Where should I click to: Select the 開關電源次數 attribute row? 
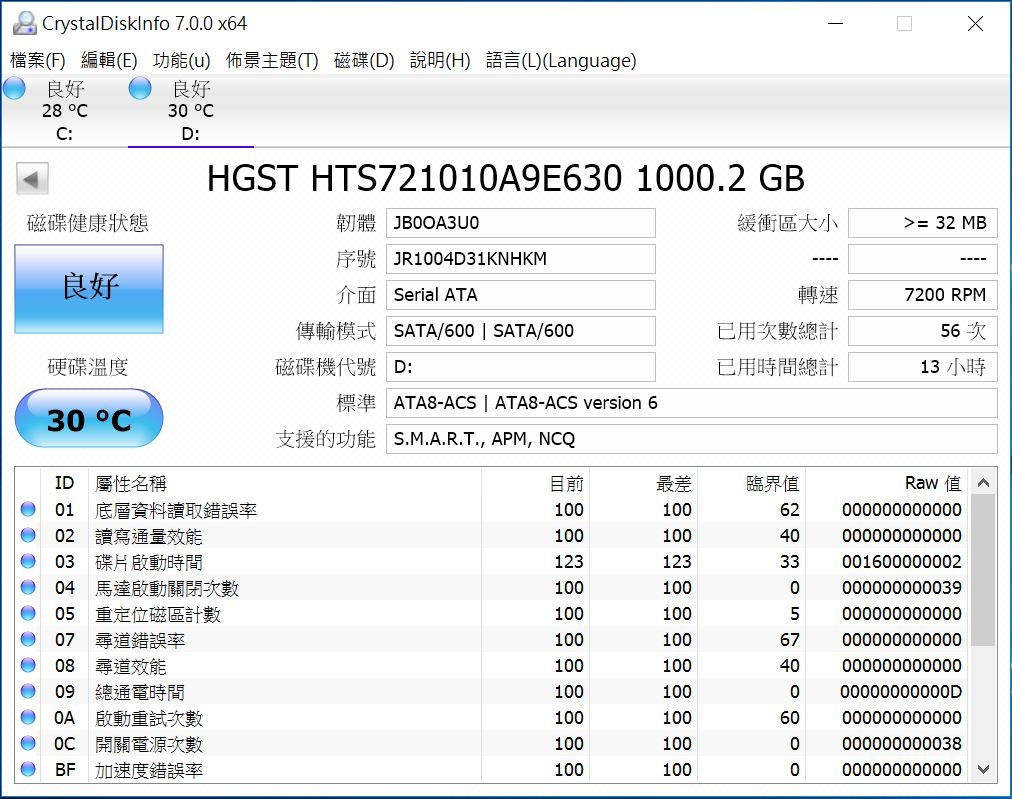491,743
